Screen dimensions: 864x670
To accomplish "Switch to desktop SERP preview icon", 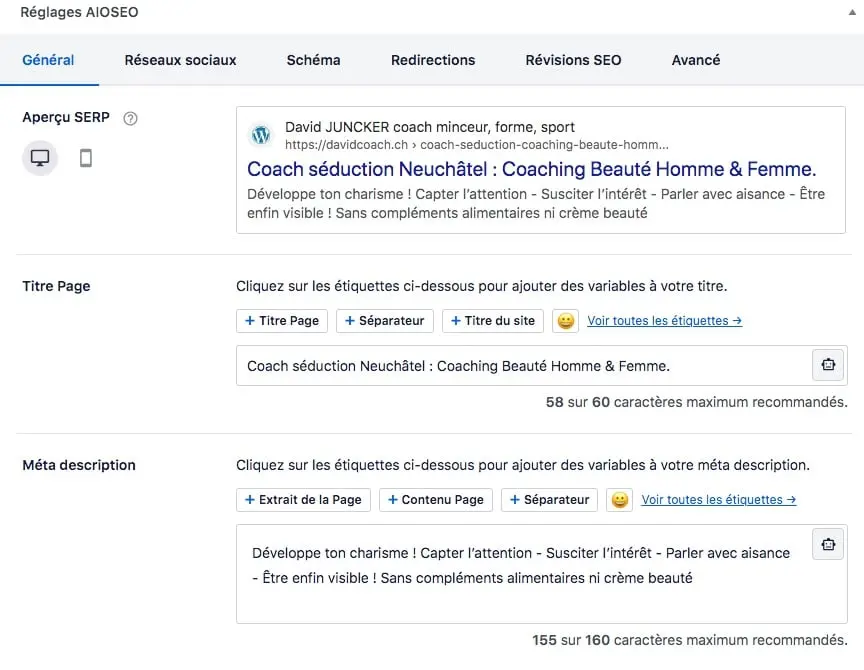I will [x=40, y=158].
